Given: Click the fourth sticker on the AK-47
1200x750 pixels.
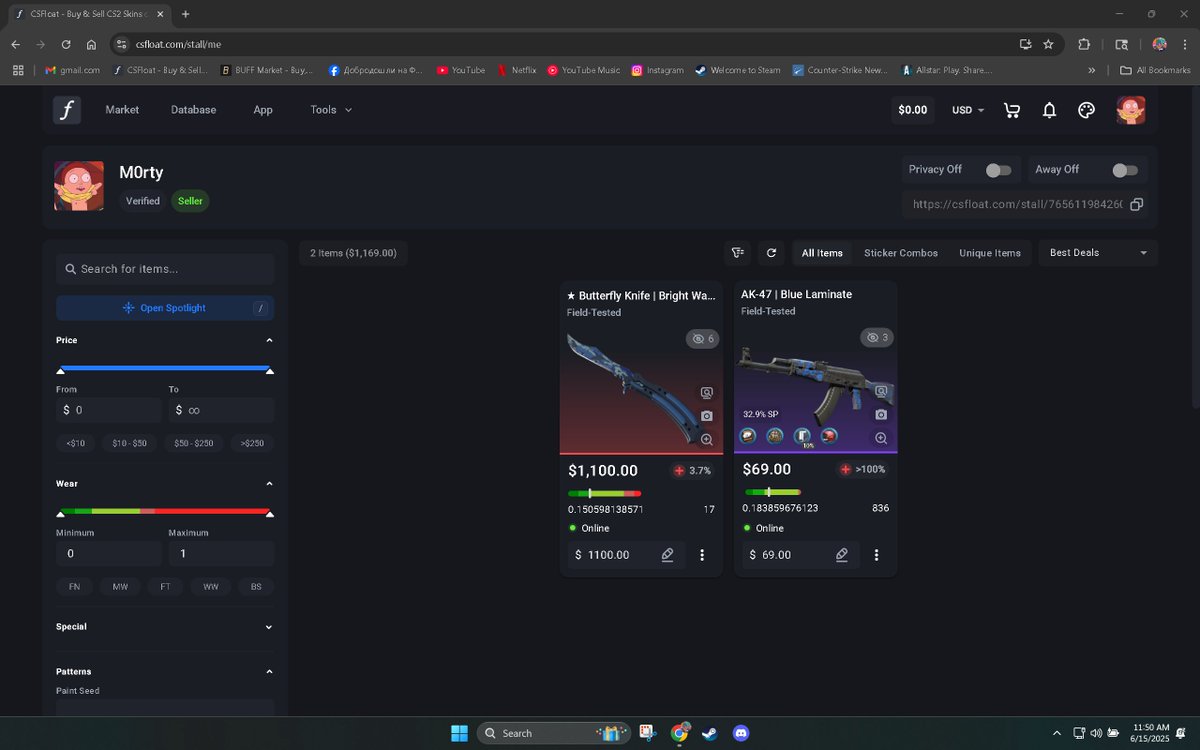Looking at the screenshot, I should tap(828, 436).
